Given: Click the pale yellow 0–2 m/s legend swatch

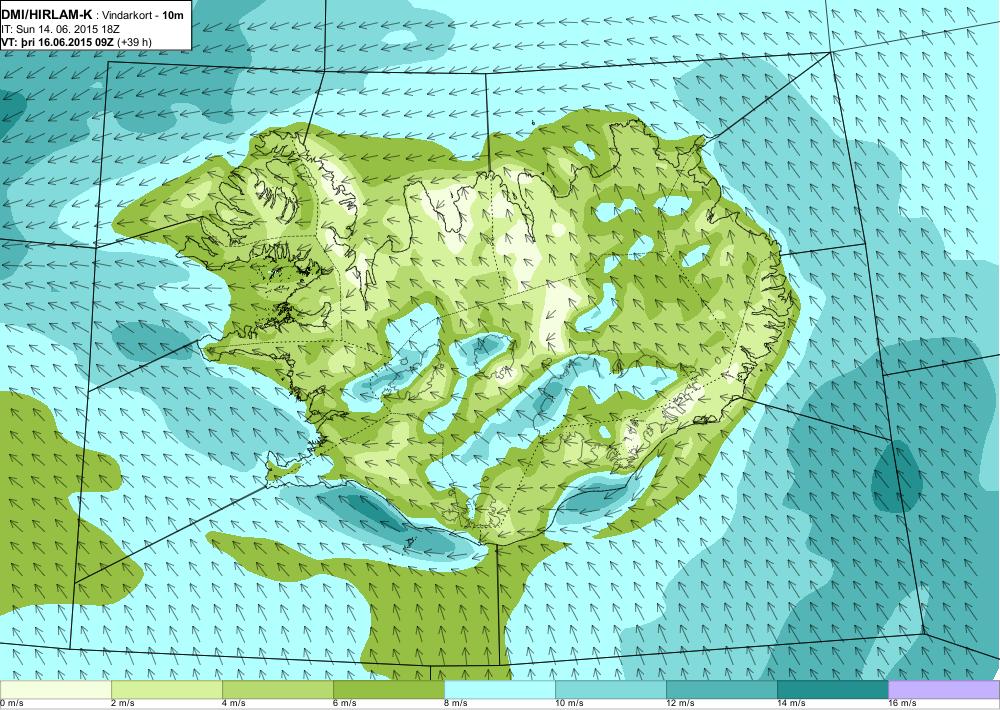Looking at the screenshot, I should (x=55, y=690).
